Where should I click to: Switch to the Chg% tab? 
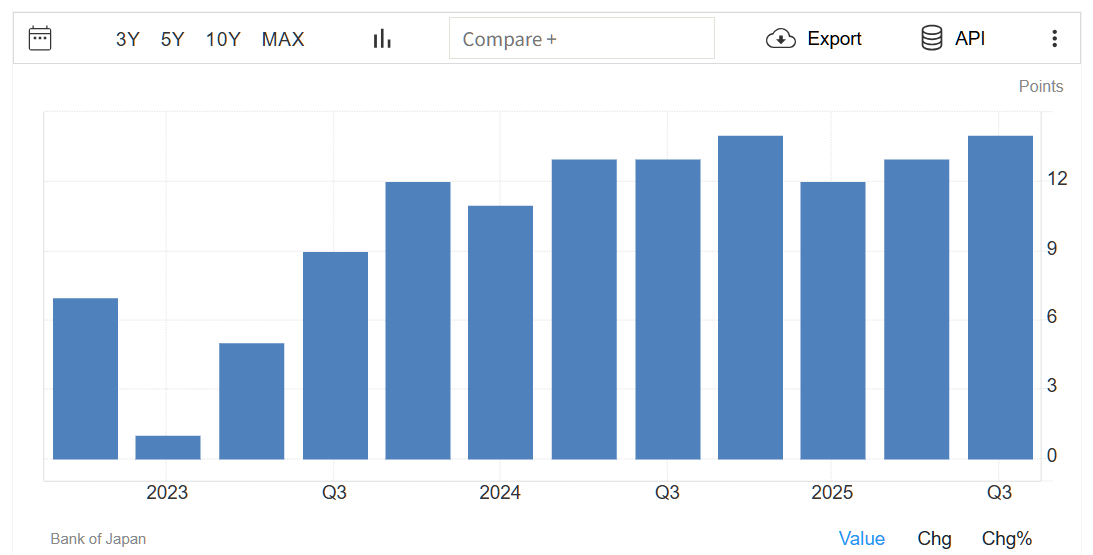[1006, 539]
